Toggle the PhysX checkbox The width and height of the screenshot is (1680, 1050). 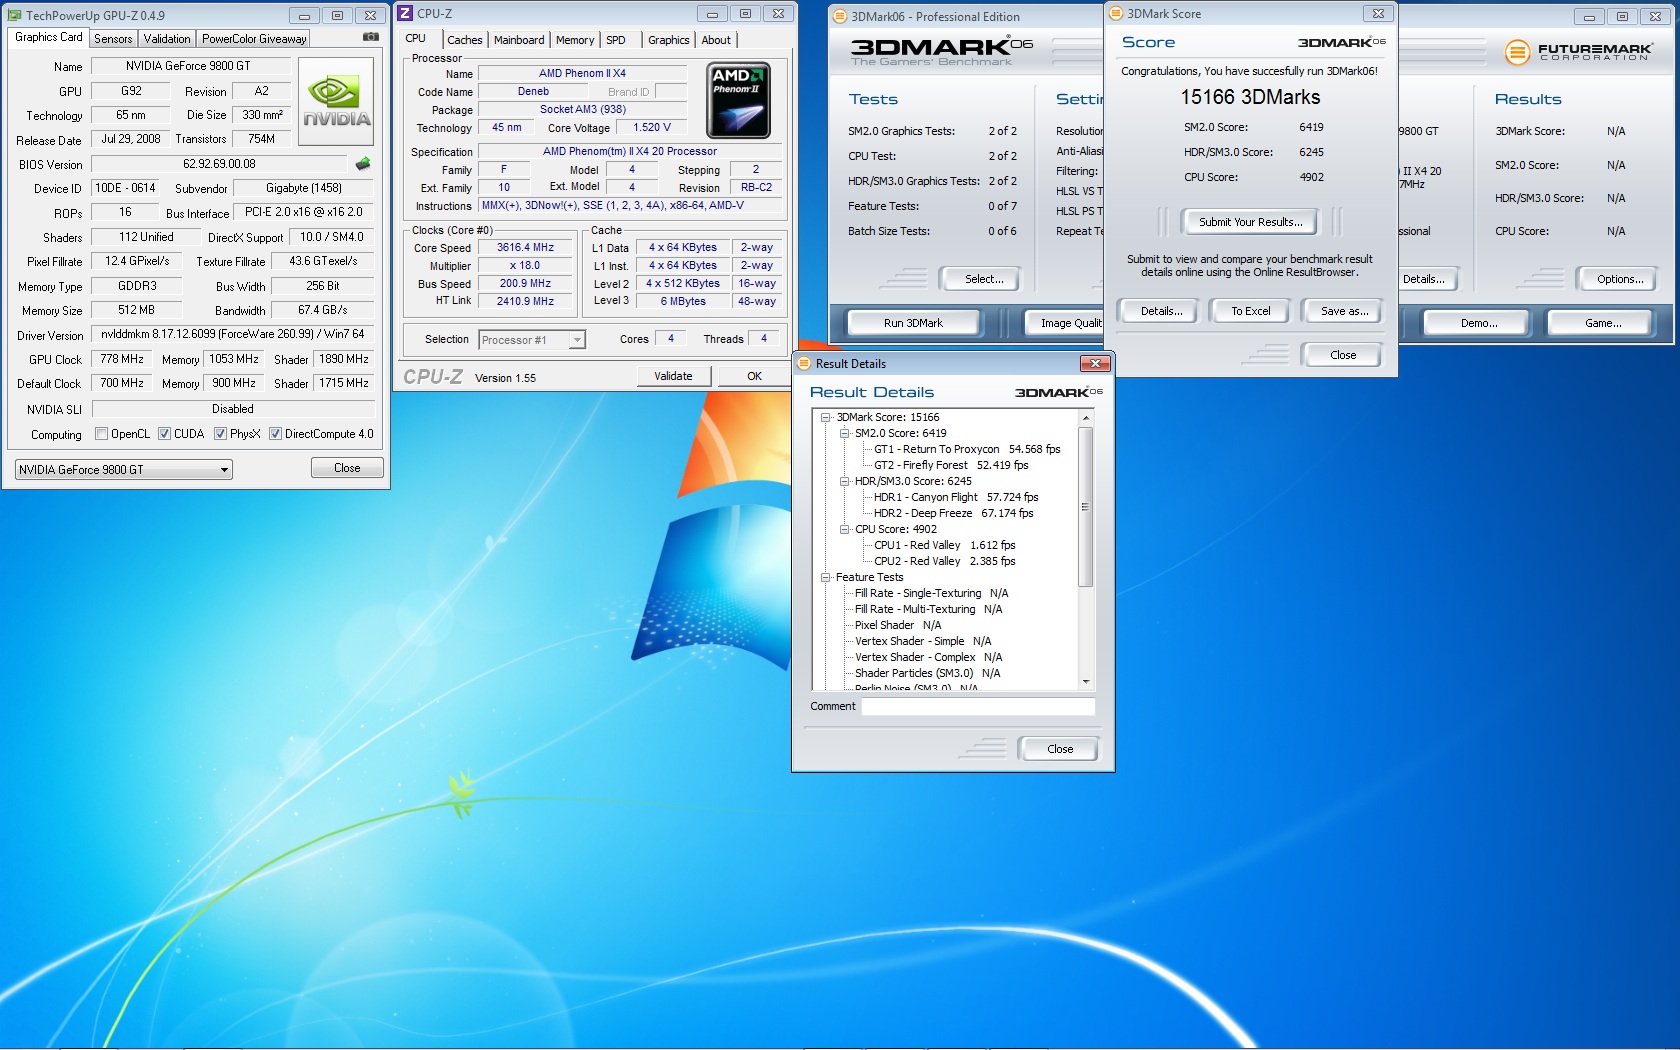(220, 434)
